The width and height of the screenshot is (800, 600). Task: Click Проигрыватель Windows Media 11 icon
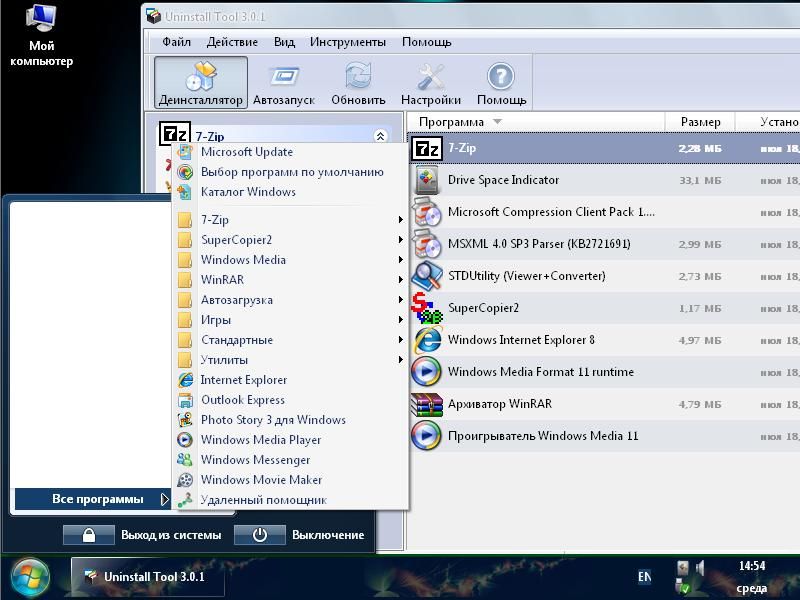coord(427,436)
